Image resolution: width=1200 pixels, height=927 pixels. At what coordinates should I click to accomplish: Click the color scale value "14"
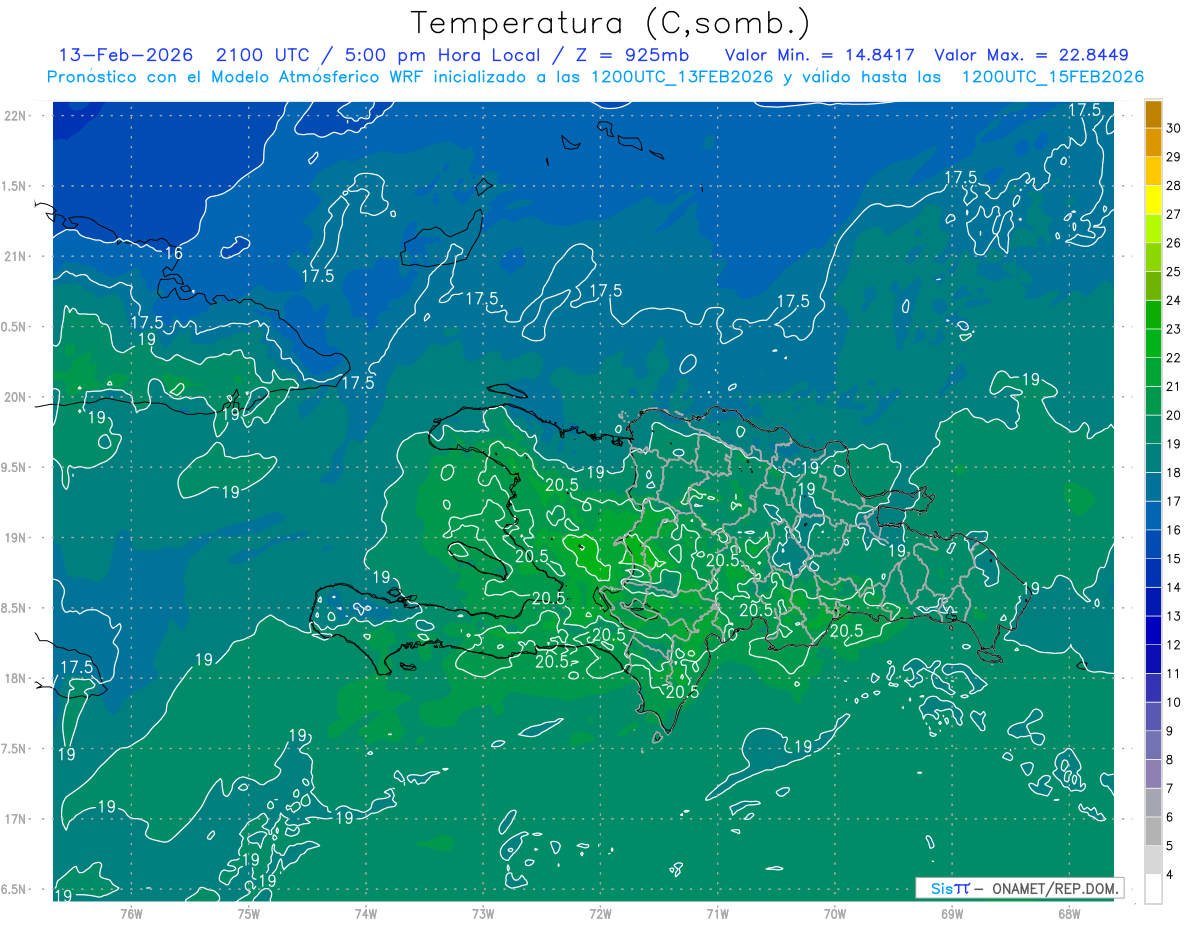[1174, 588]
